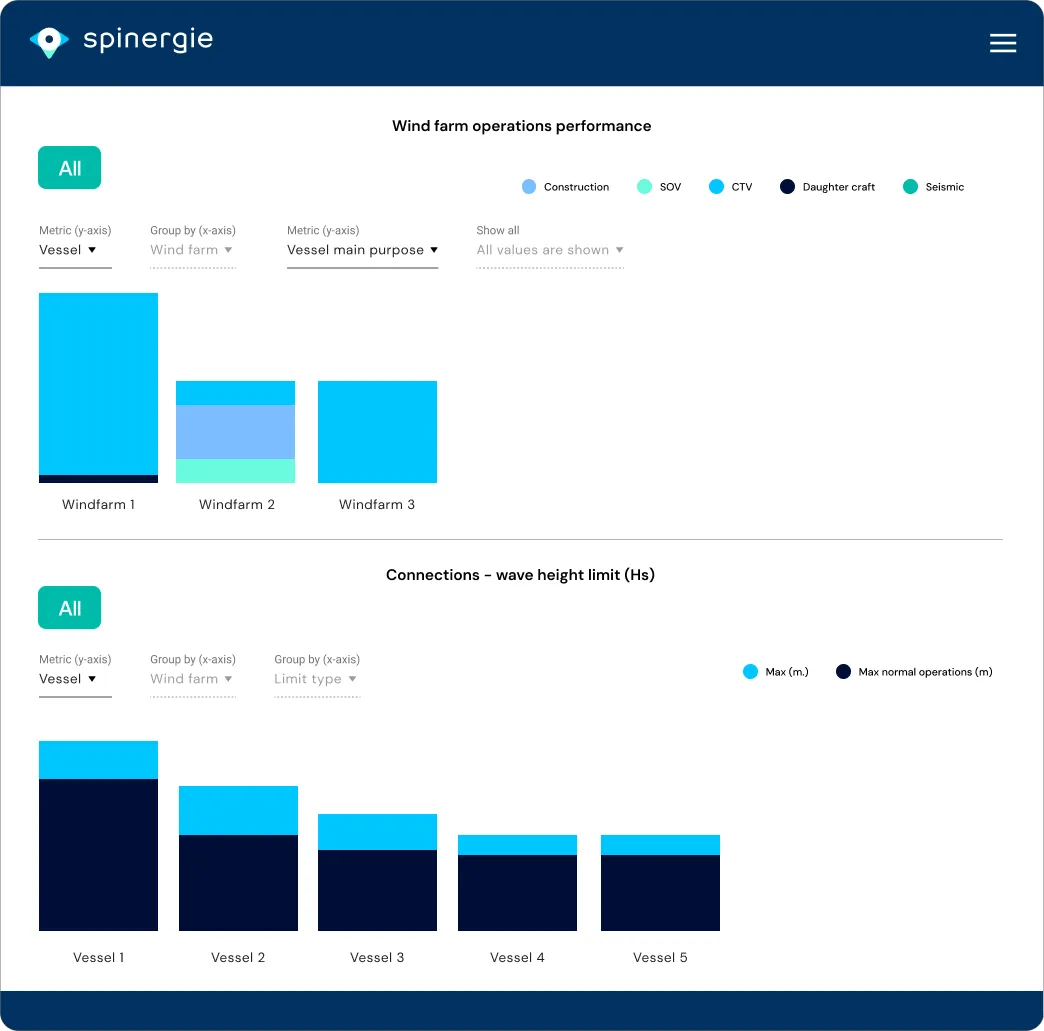1044x1031 pixels.
Task: Open the Vessel metric dropdown in the Connections chart
Action: point(75,679)
